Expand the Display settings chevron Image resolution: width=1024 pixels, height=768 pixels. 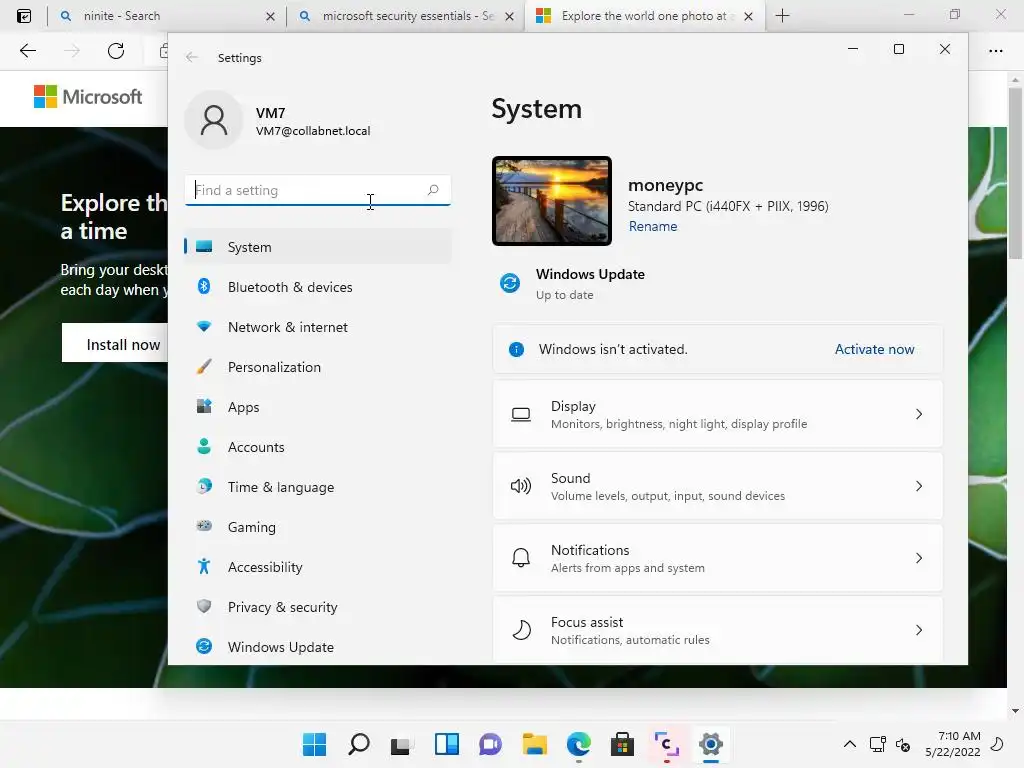pos(919,414)
